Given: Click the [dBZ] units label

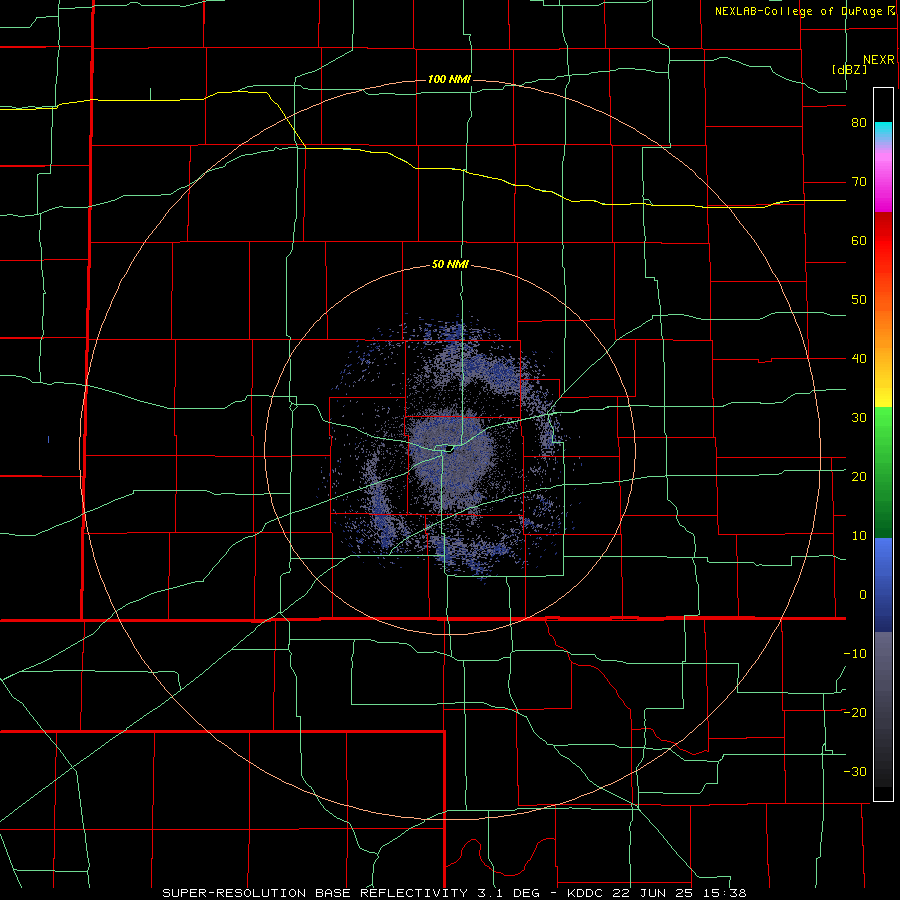Looking at the screenshot, I should pos(849,69).
